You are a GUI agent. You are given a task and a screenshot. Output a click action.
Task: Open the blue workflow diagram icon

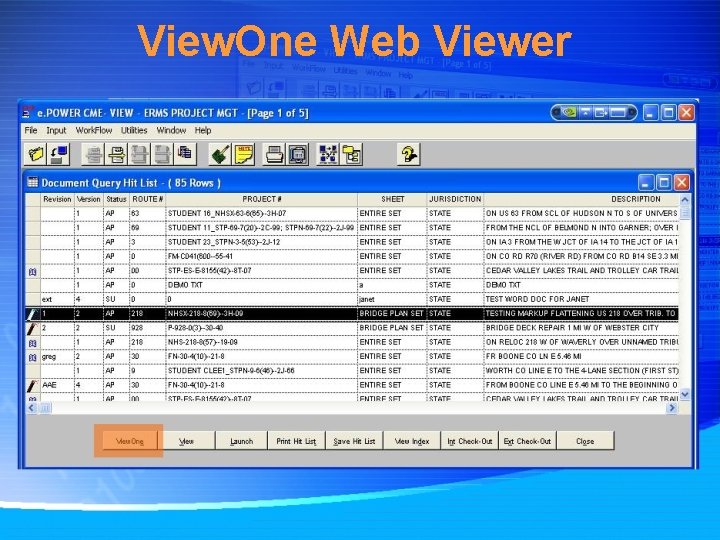click(328, 154)
